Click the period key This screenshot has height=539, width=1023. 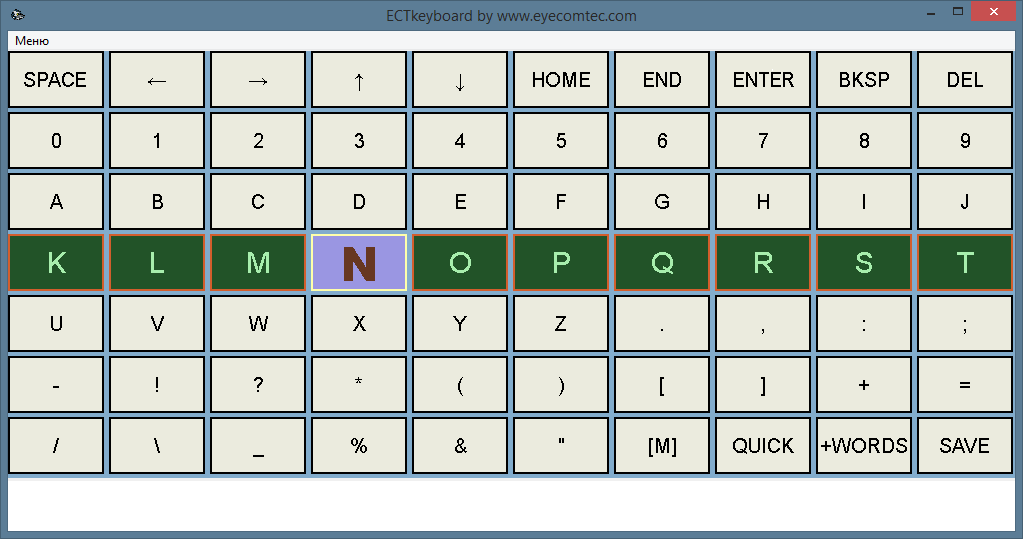click(662, 324)
